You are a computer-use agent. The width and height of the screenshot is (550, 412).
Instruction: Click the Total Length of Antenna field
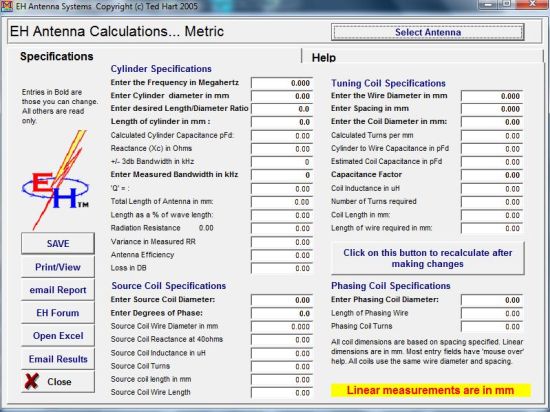click(x=282, y=202)
